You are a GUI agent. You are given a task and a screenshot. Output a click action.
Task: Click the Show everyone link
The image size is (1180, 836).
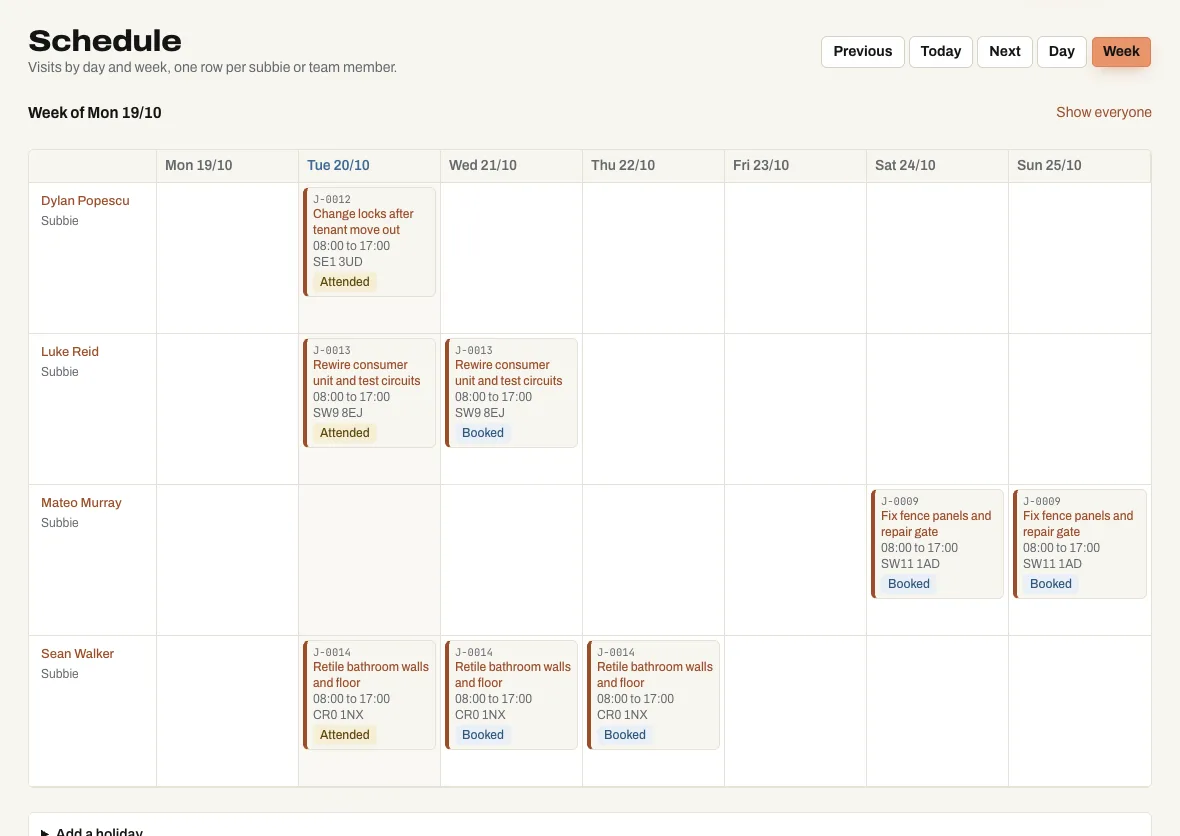click(x=1103, y=112)
